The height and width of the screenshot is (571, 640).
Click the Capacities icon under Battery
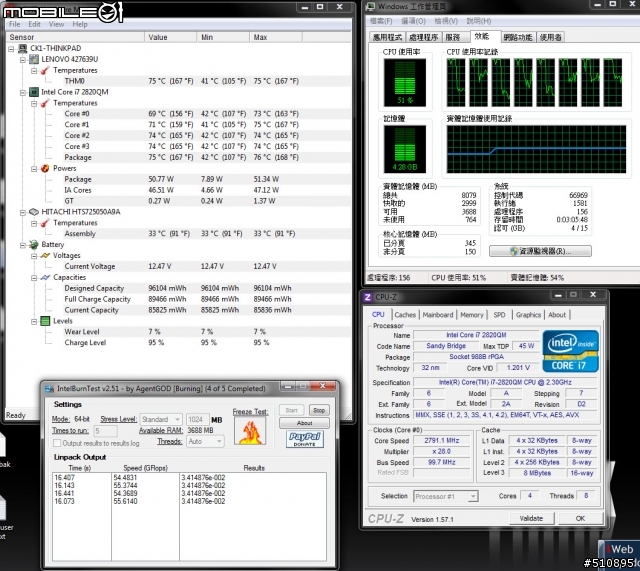(45, 277)
